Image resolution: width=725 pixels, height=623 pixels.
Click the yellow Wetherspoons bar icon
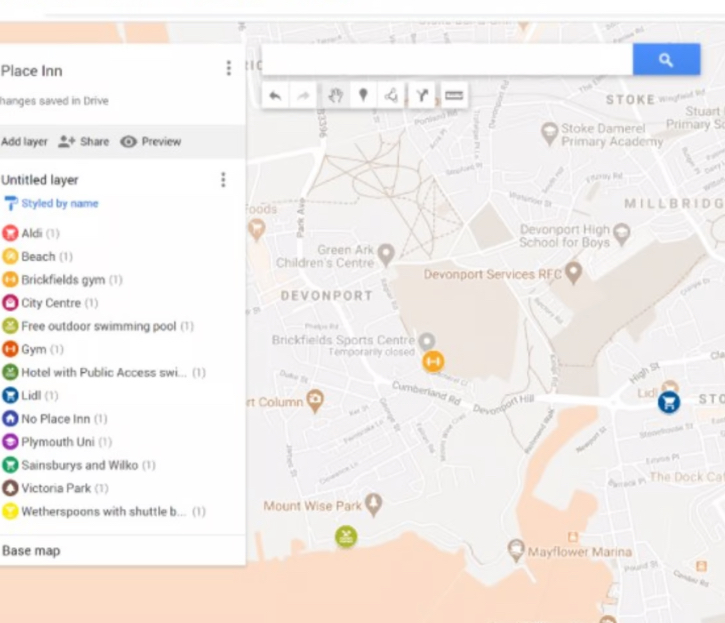coord(10,511)
